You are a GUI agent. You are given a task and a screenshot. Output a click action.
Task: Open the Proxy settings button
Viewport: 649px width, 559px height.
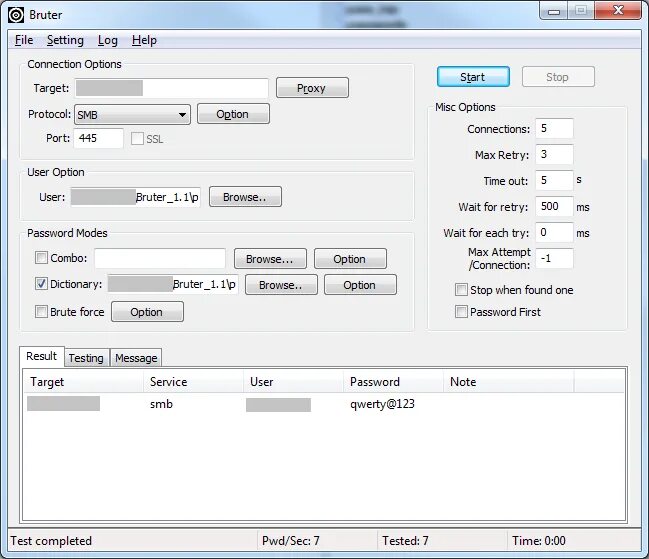tap(312, 88)
